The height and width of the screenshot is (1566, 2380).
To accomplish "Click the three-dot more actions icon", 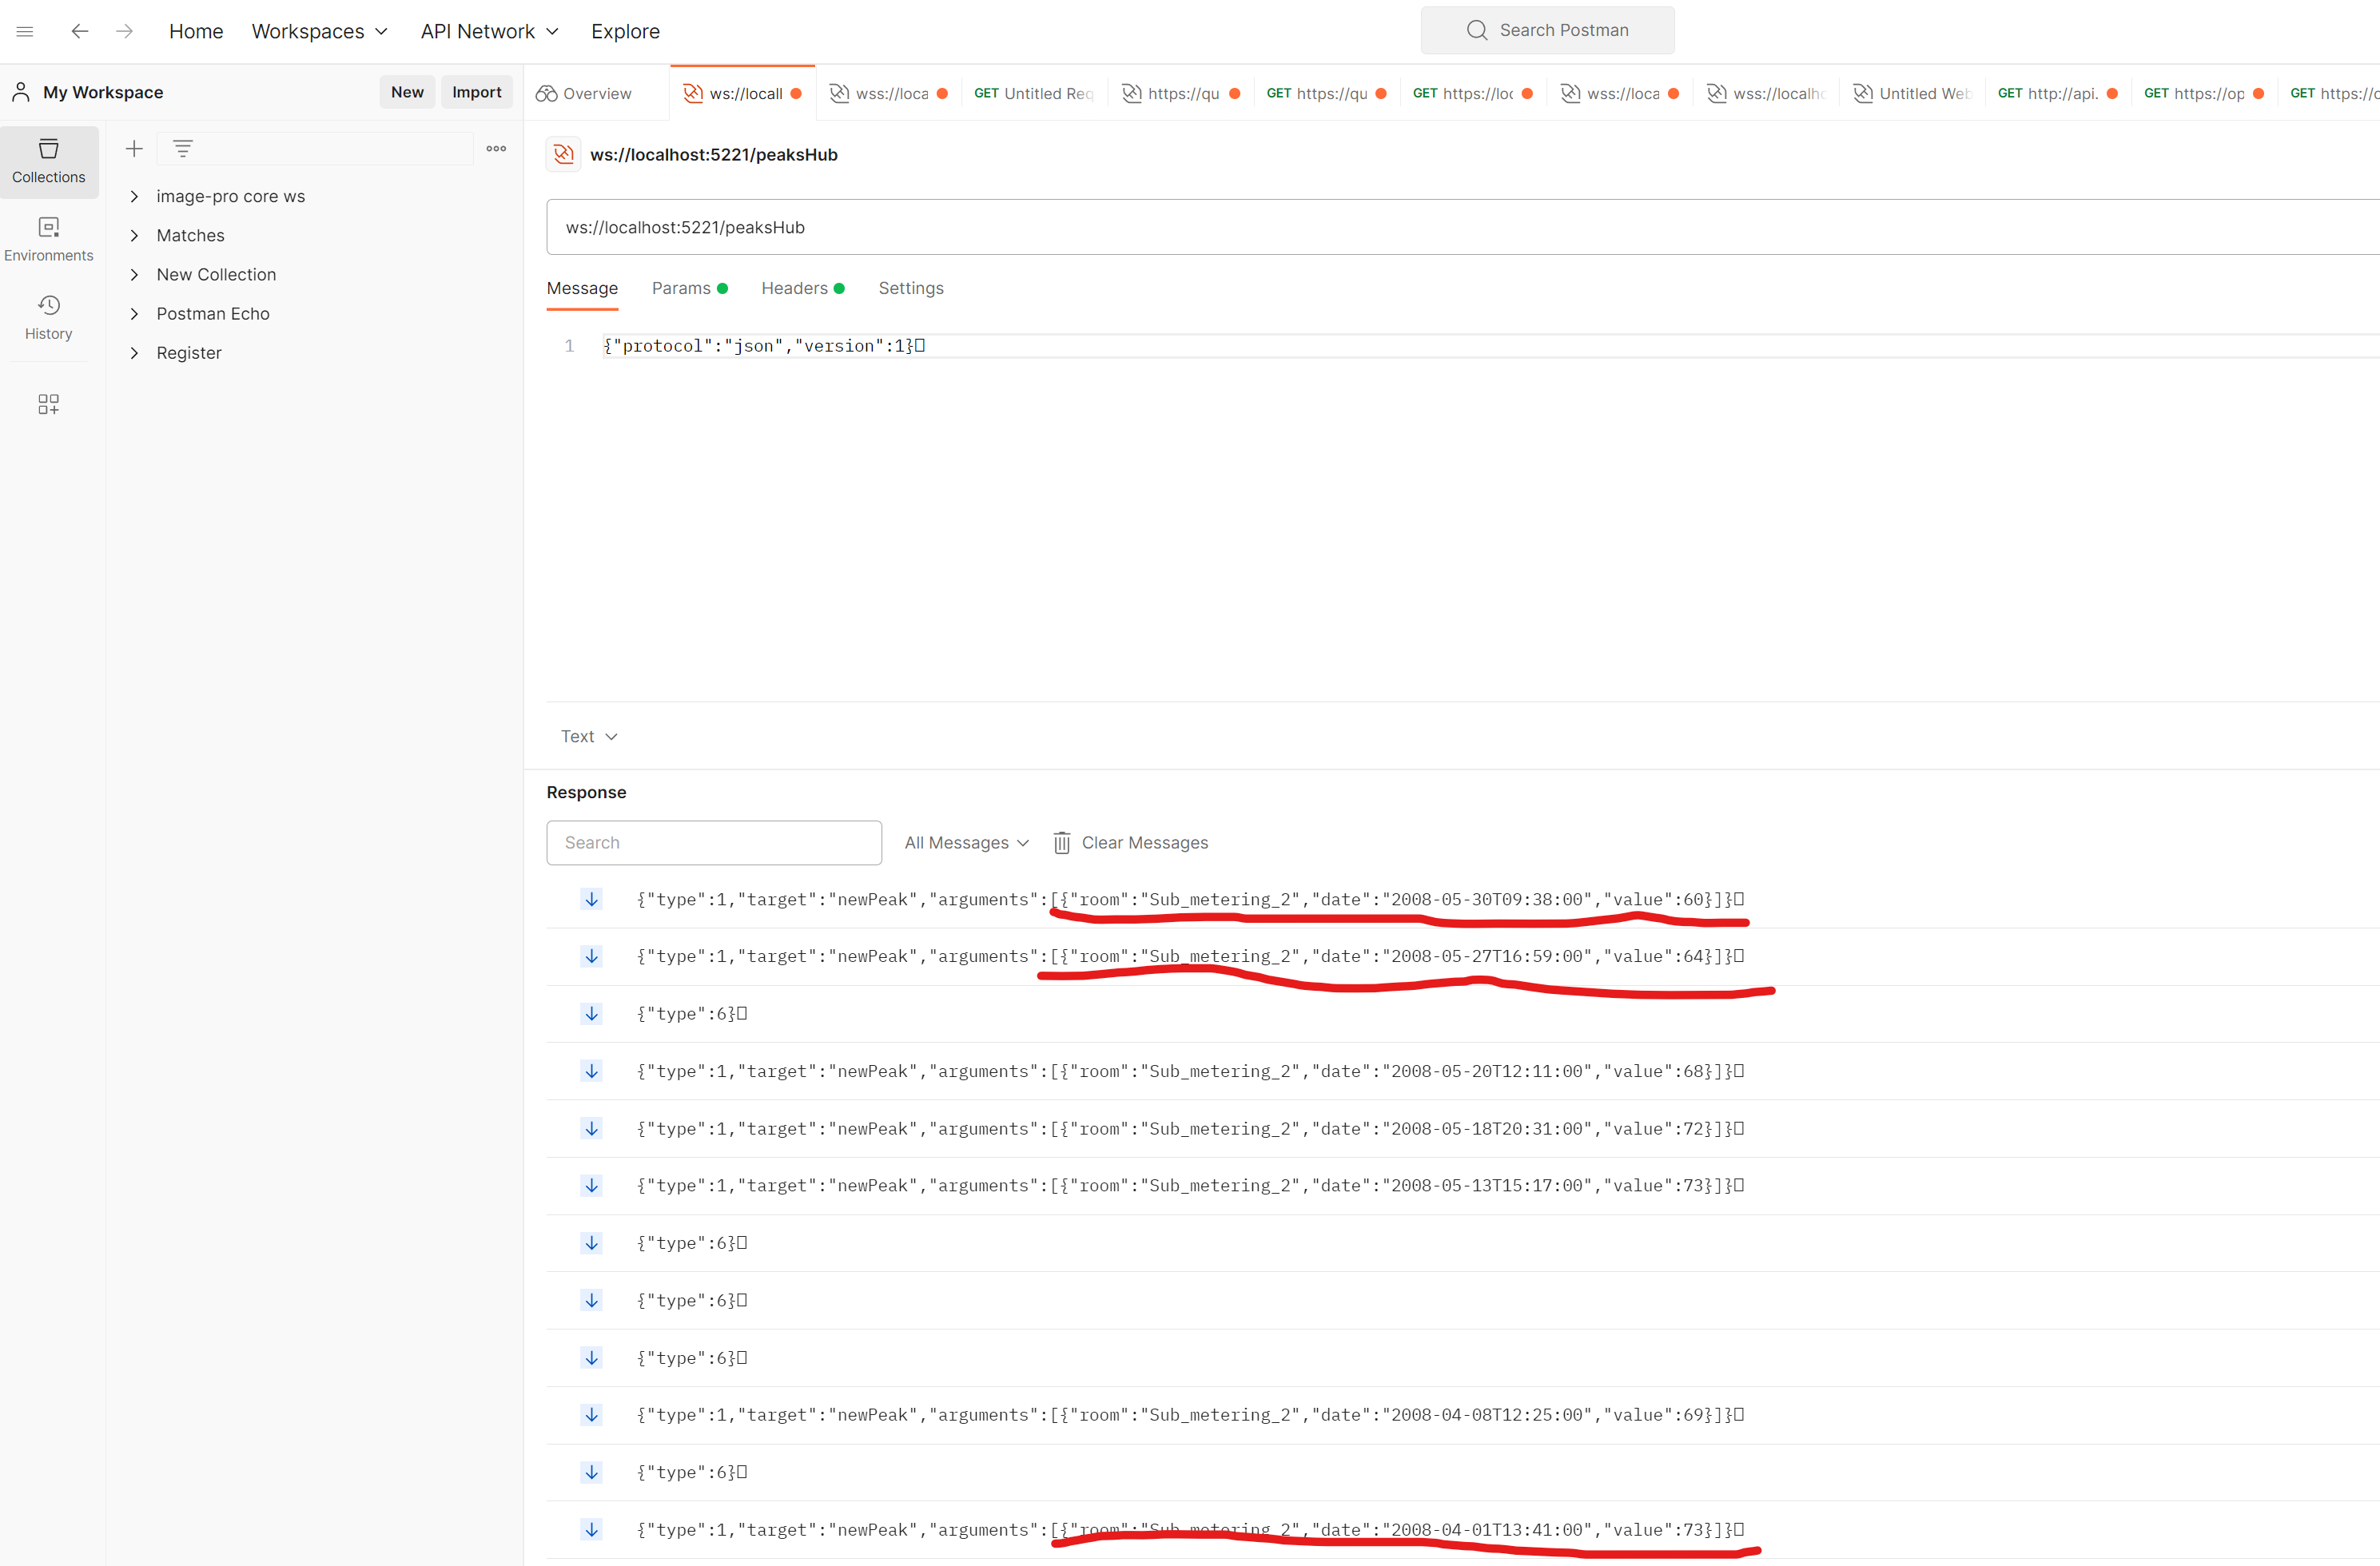I will (x=495, y=148).
